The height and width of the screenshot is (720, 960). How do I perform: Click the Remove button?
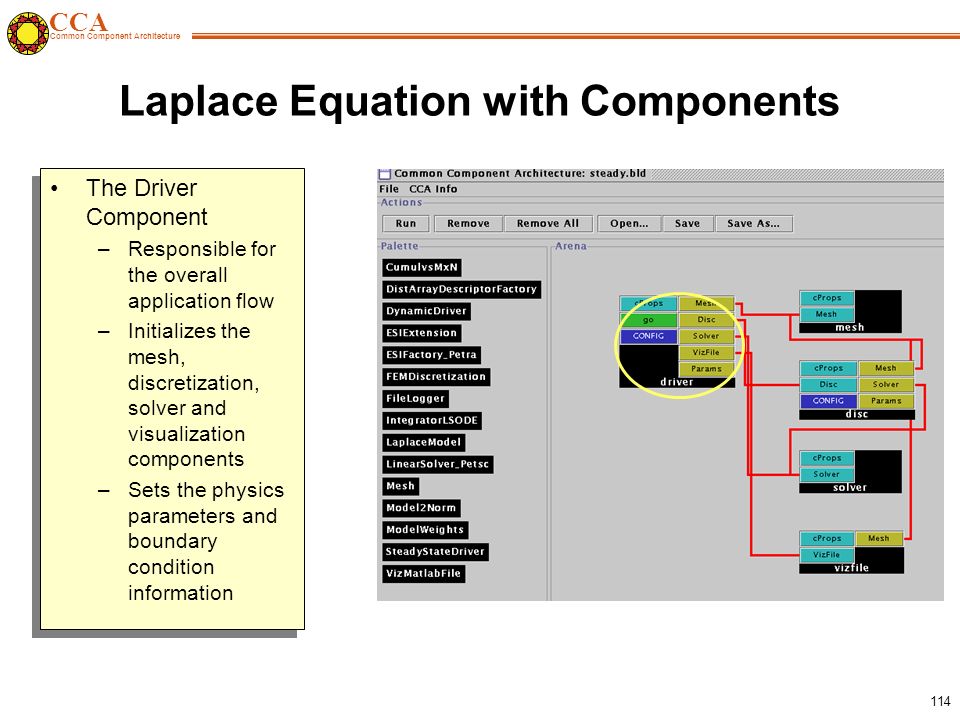pos(468,223)
